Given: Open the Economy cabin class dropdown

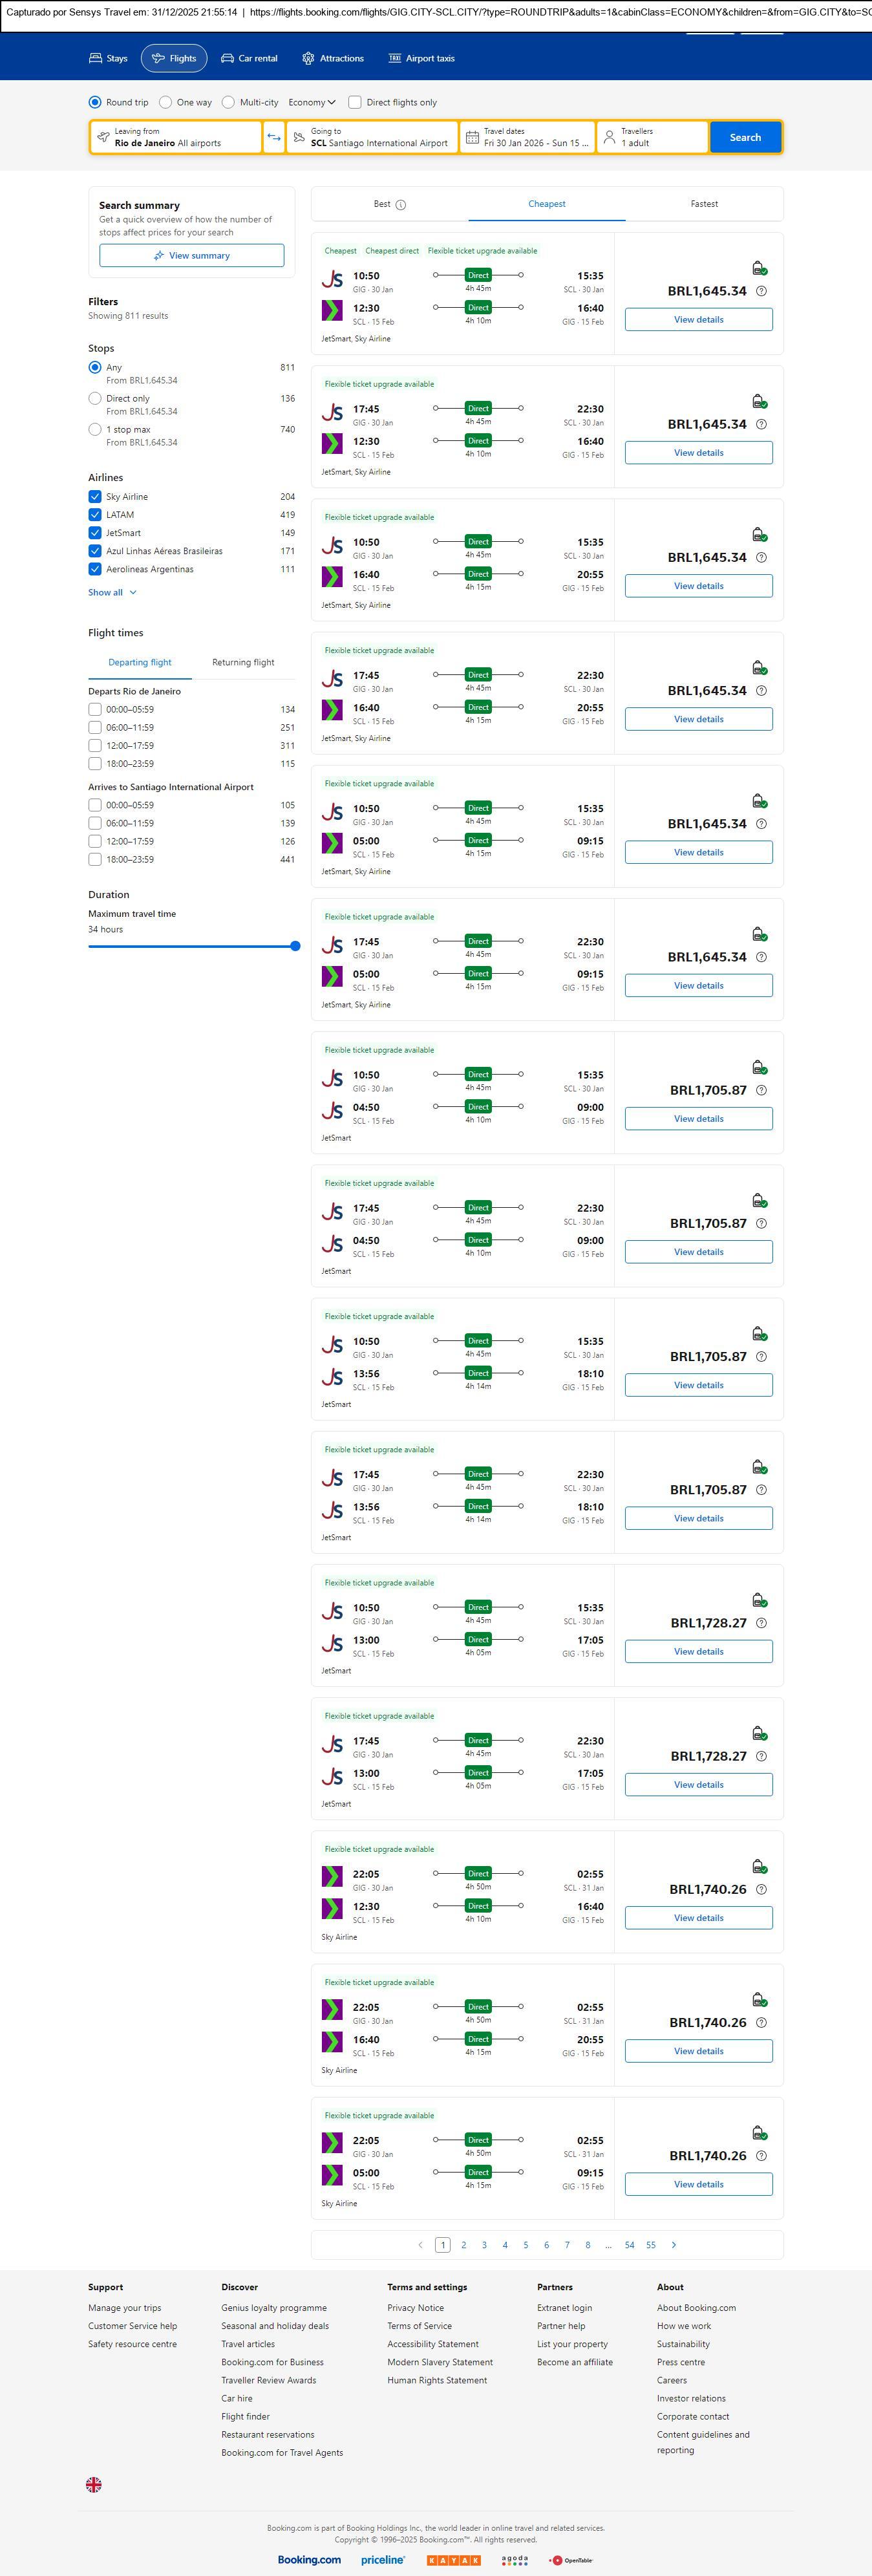Looking at the screenshot, I should pyautogui.click(x=312, y=102).
